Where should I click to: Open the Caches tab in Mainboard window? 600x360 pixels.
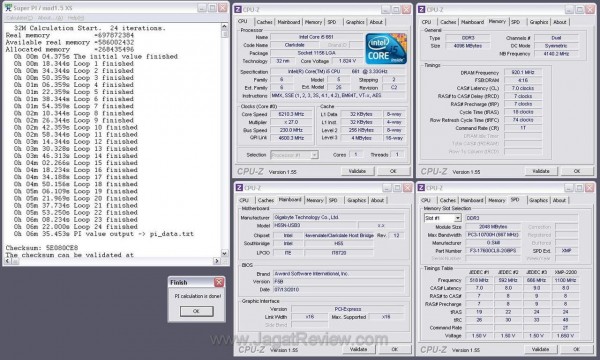tap(266, 200)
